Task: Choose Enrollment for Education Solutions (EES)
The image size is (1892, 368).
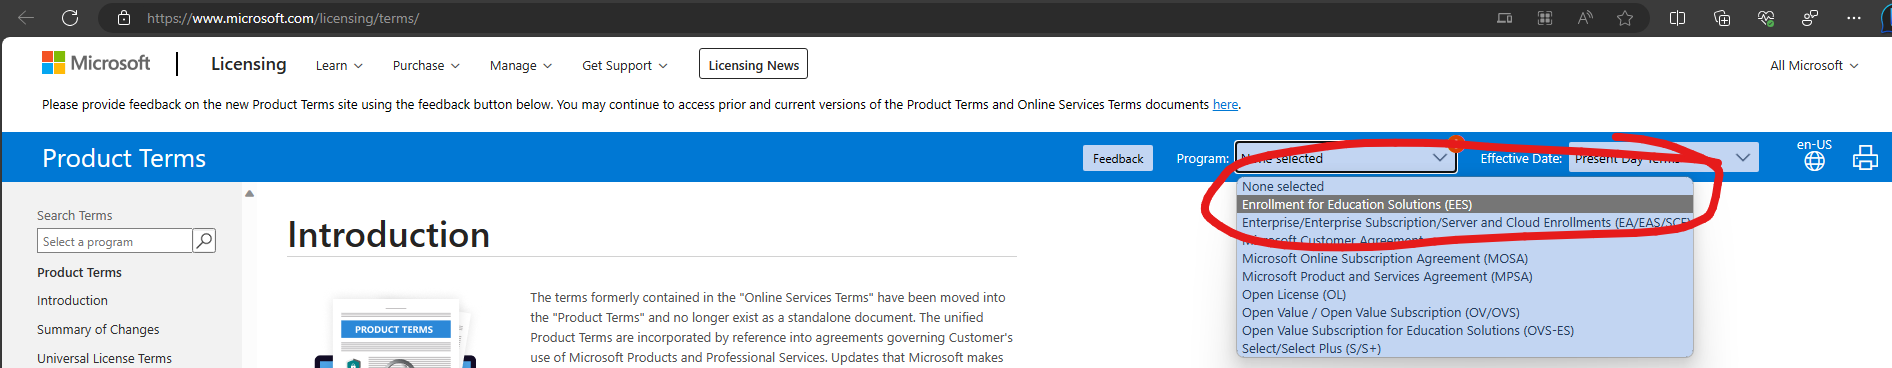Action: pyautogui.click(x=1465, y=204)
